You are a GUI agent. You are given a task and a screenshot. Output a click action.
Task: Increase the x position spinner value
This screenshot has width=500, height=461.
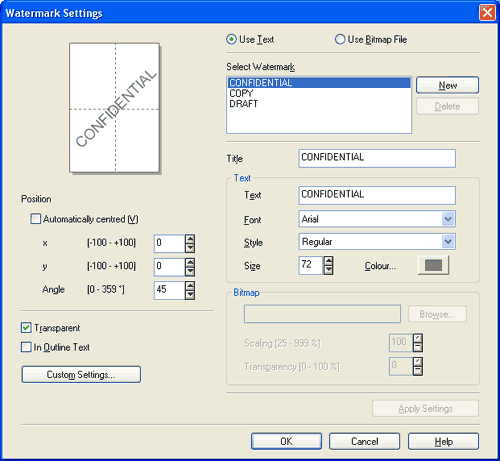point(190,239)
